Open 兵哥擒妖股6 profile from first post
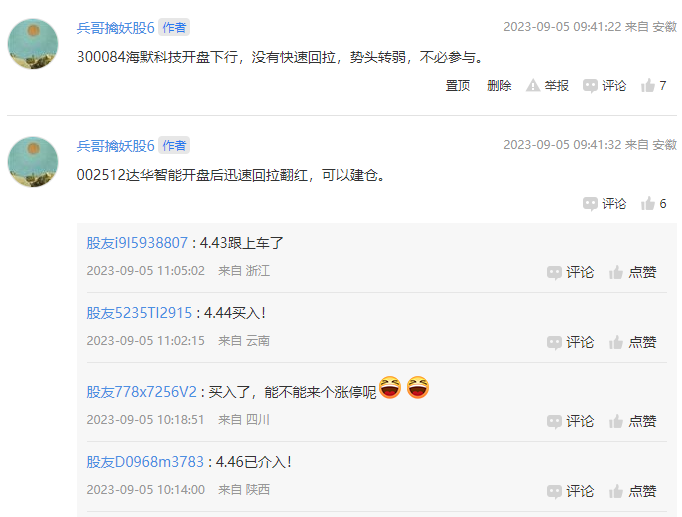 (x=115, y=28)
